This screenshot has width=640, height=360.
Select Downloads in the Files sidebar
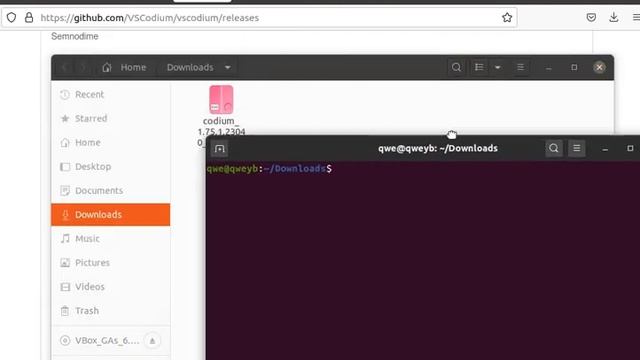click(x=111, y=215)
